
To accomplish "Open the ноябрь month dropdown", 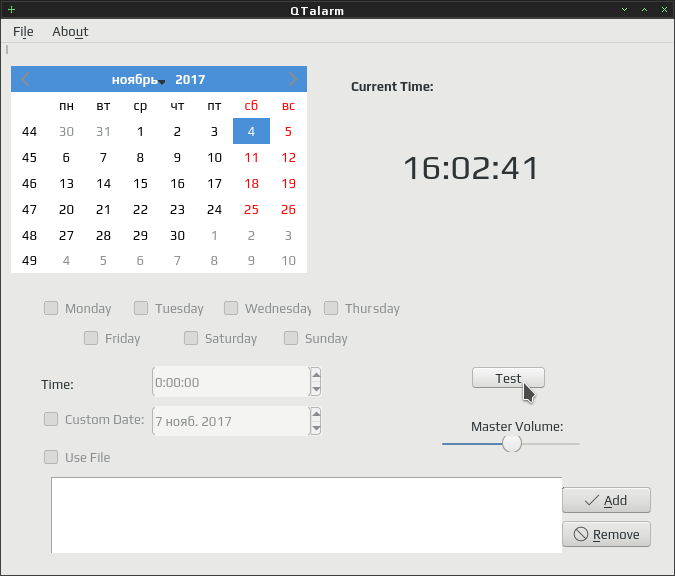I will click(138, 80).
